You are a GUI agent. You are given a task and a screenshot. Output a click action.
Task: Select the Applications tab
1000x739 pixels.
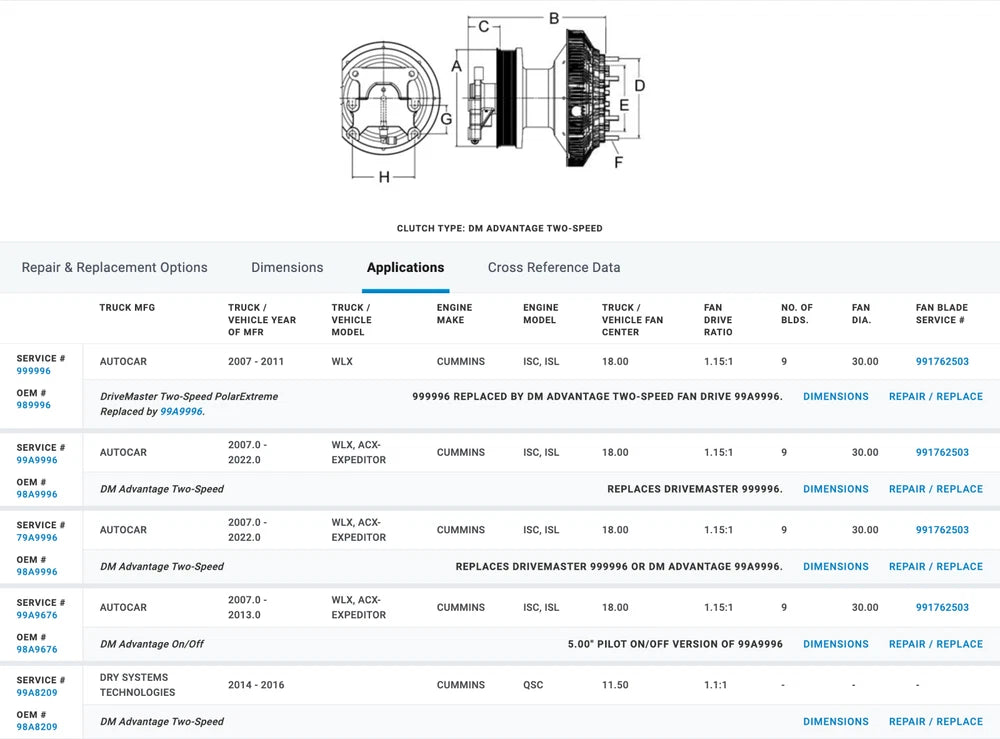point(405,268)
